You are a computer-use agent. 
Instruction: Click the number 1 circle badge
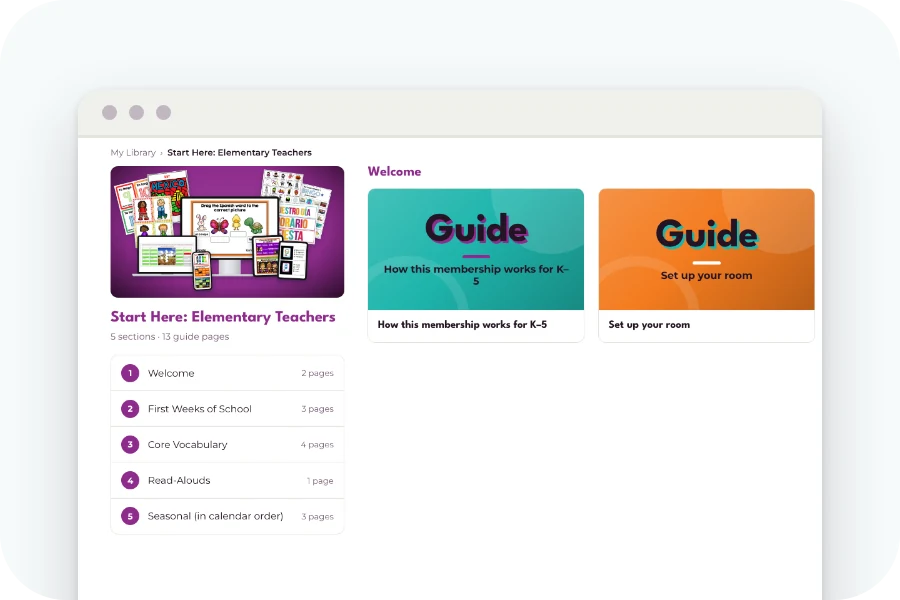130,373
